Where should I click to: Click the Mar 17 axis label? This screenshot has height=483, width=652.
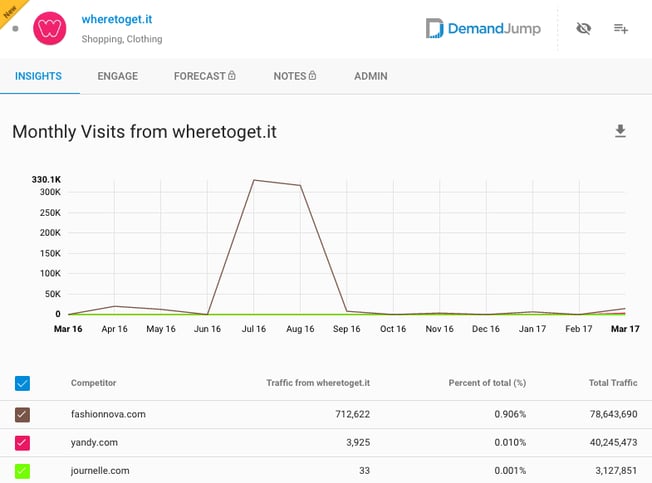625,329
